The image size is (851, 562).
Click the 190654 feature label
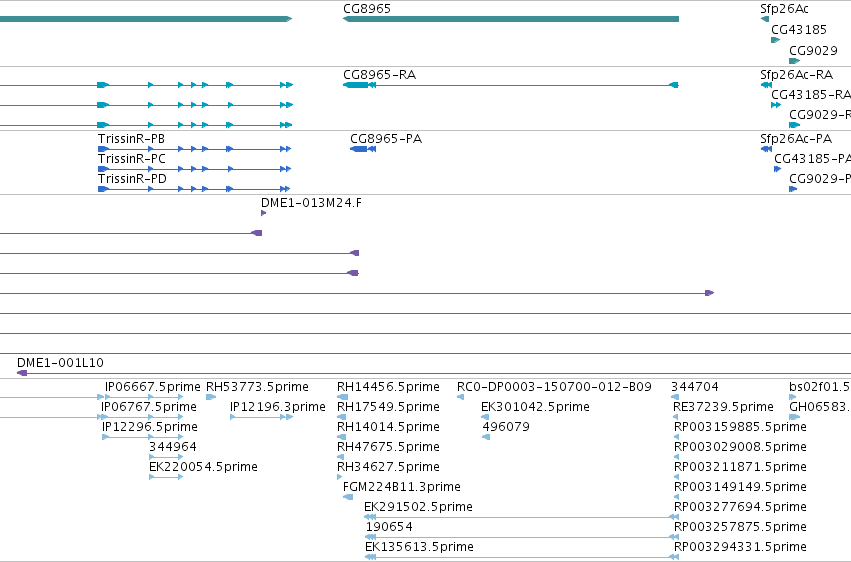tap(389, 527)
